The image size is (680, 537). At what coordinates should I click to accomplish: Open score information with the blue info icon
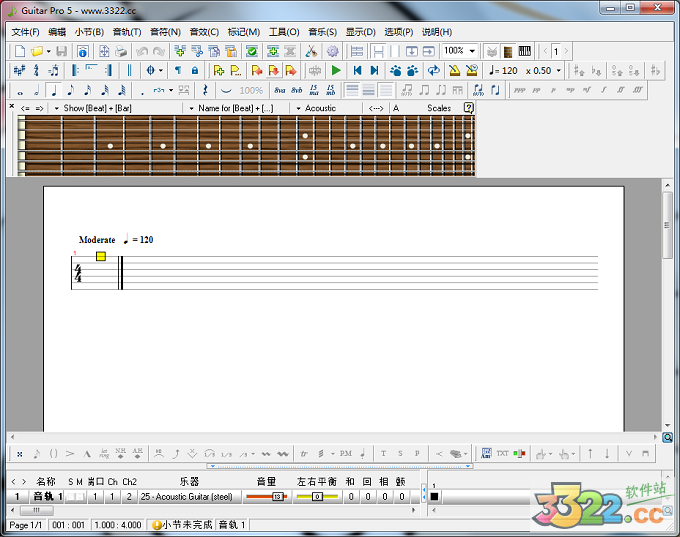pos(82,51)
